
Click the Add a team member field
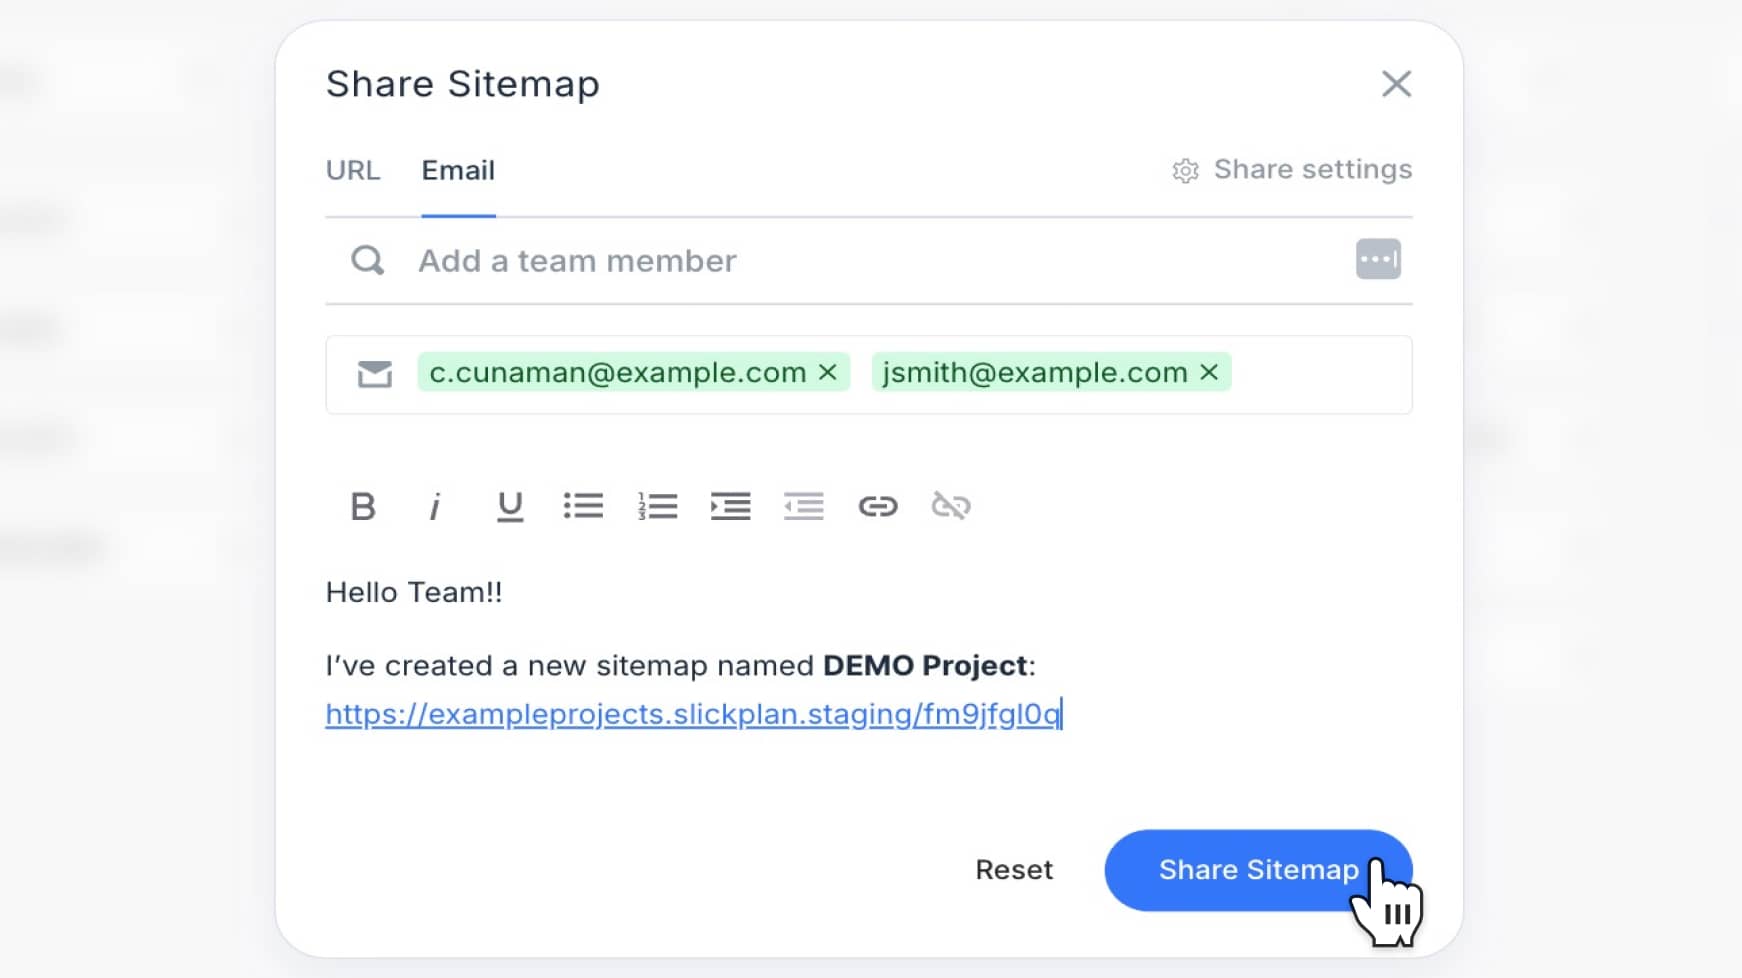pyautogui.click(x=868, y=261)
